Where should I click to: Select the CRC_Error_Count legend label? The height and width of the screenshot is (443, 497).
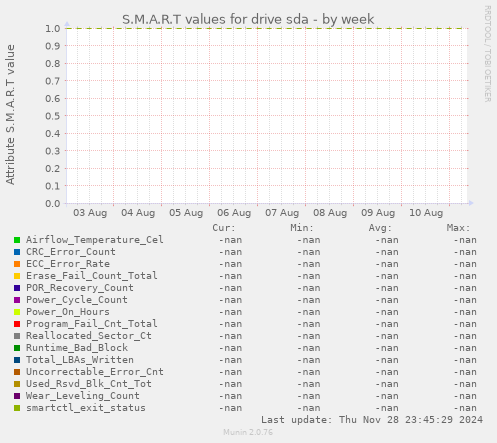pos(71,252)
